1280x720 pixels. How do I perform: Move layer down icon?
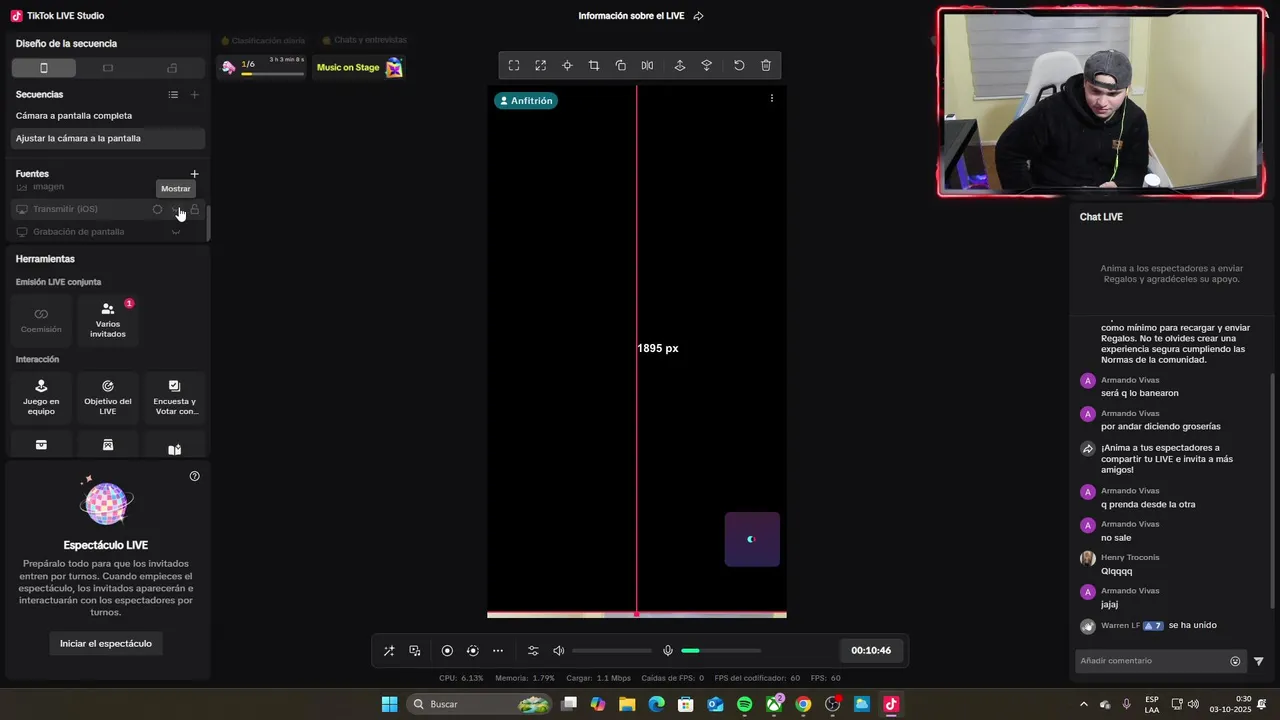pyautogui.click(x=707, y=66)
